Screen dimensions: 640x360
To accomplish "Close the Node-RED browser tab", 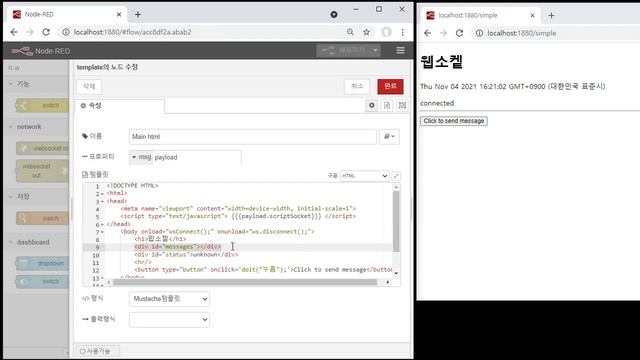I will click(119, 15).
